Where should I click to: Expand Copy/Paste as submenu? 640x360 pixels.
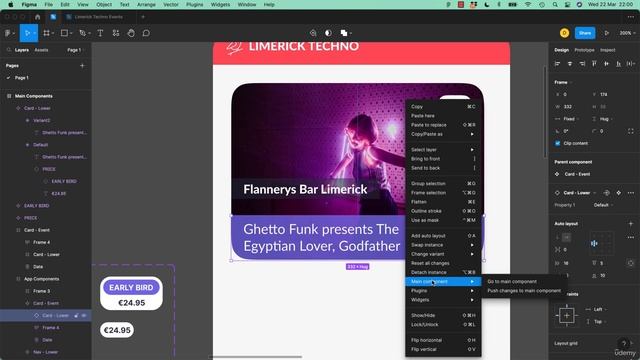pos(443,134)
